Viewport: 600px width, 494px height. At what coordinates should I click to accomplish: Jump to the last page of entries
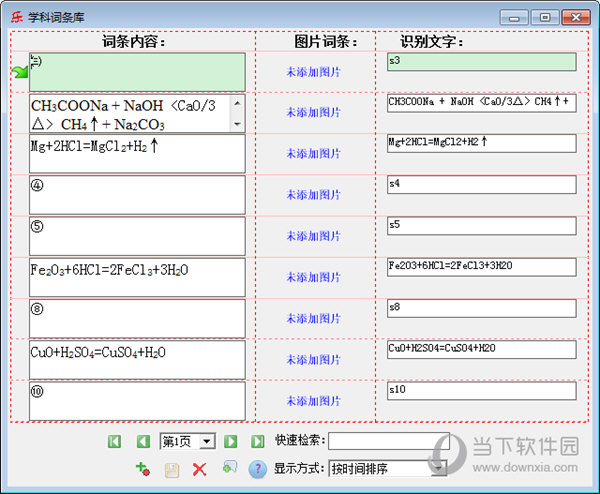coord(258,441)
